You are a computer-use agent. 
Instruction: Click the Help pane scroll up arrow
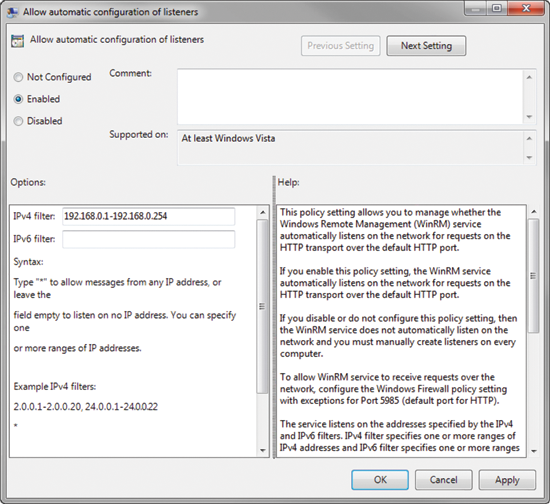coord(534,211)
